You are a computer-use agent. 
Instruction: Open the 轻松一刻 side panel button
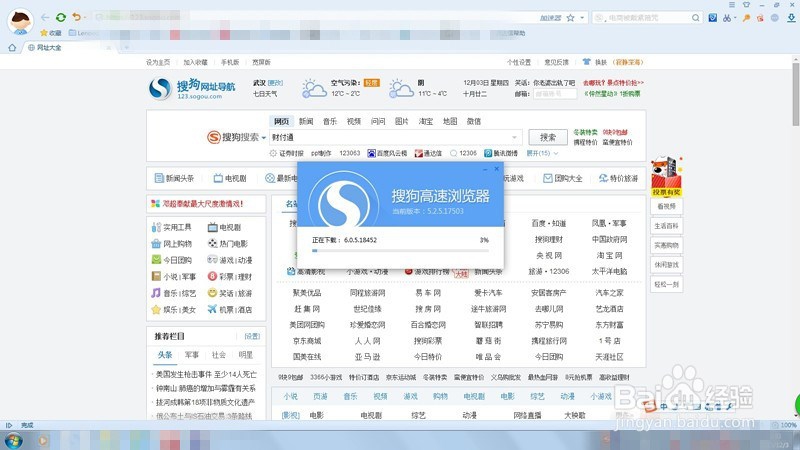click(x=666, y=284)
